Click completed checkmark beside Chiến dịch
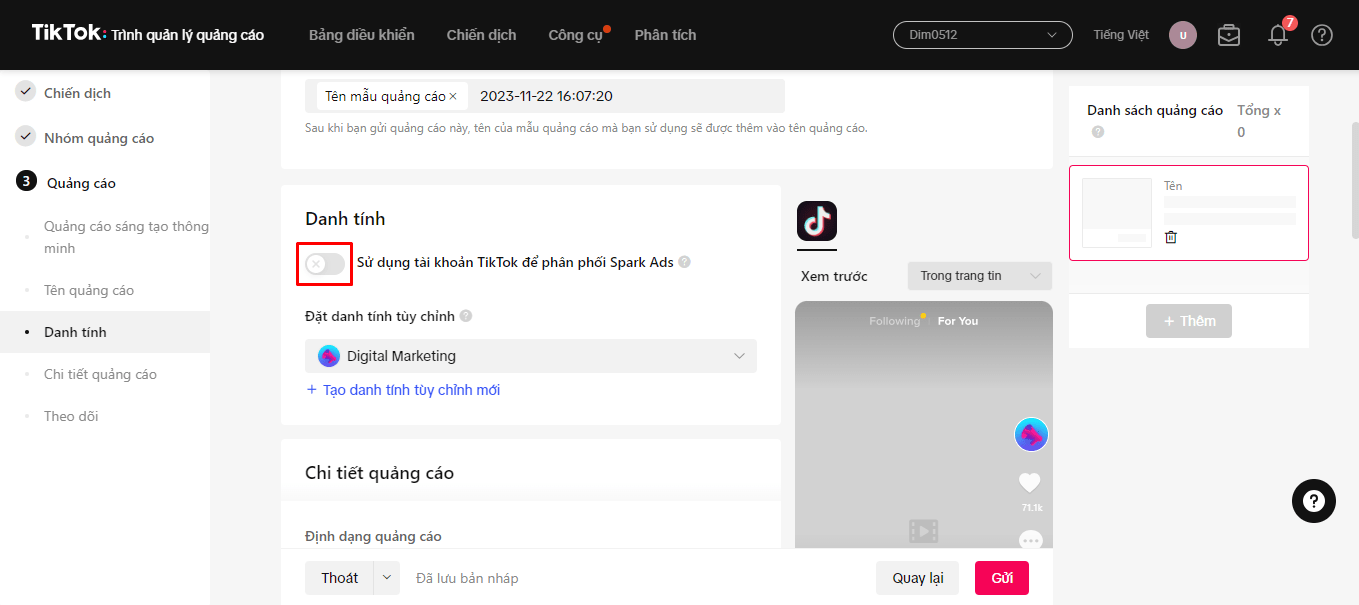The width and height of the screenshot is (1359, 605). click(26, 92)
